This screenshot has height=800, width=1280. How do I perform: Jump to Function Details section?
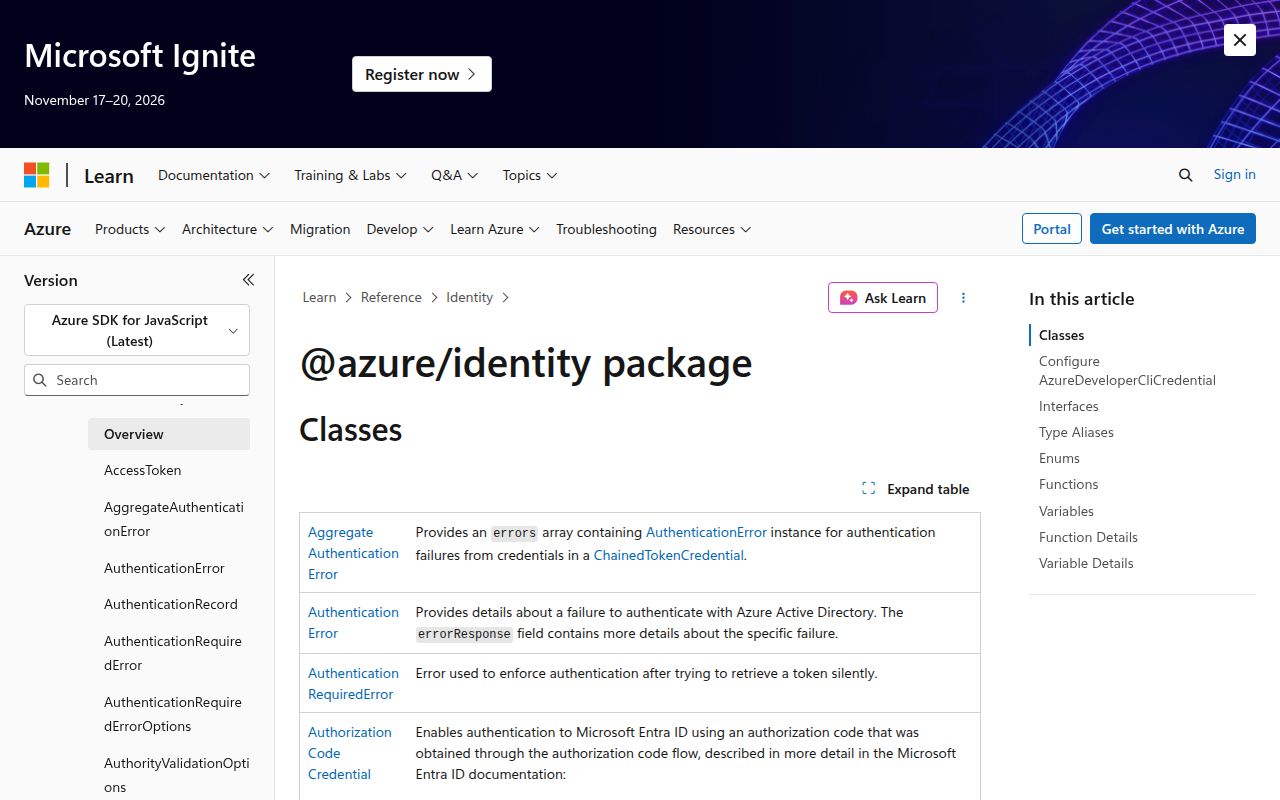click(x=1088, y=537)
